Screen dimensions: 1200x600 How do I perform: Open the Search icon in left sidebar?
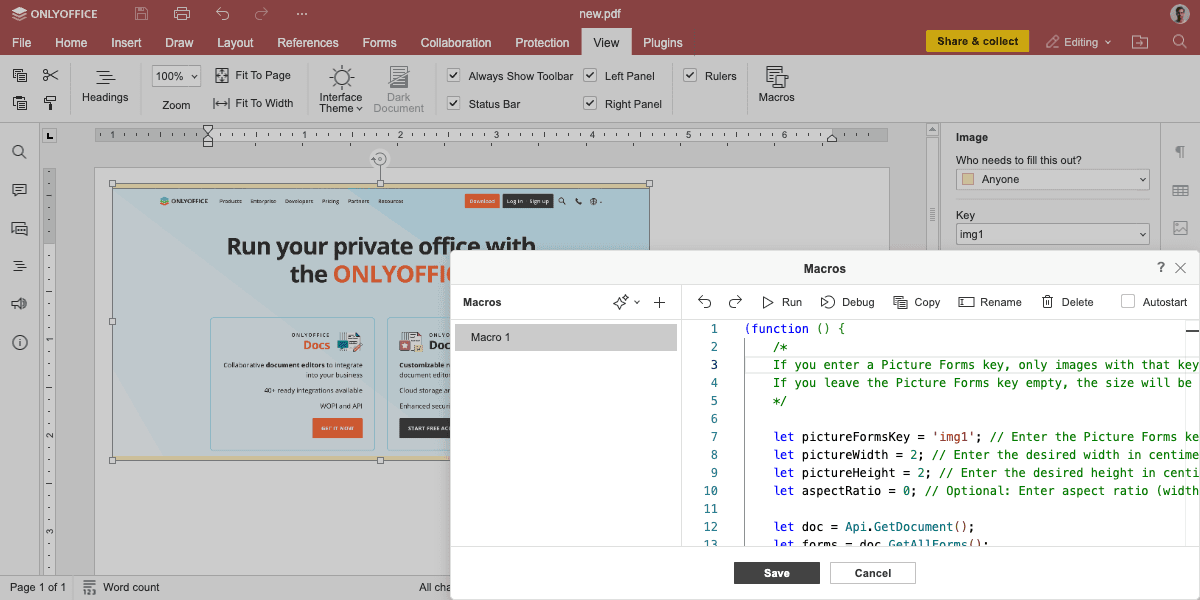[x=19, y=152]
